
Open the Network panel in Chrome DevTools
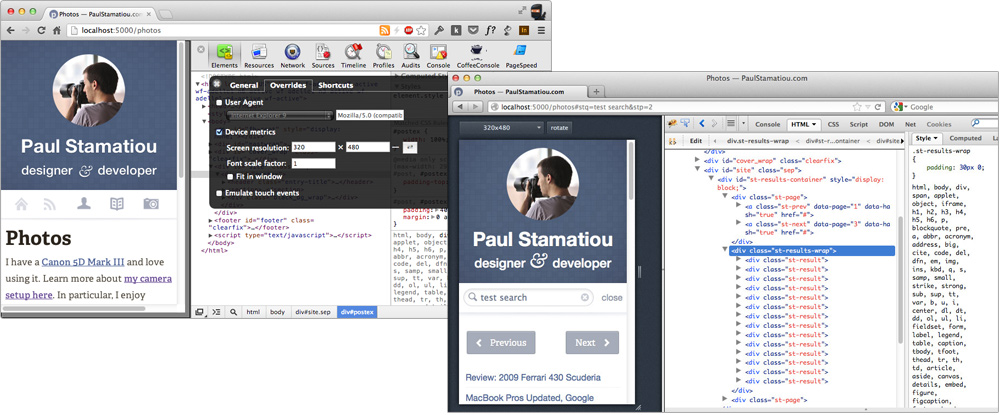coord(293,56)
